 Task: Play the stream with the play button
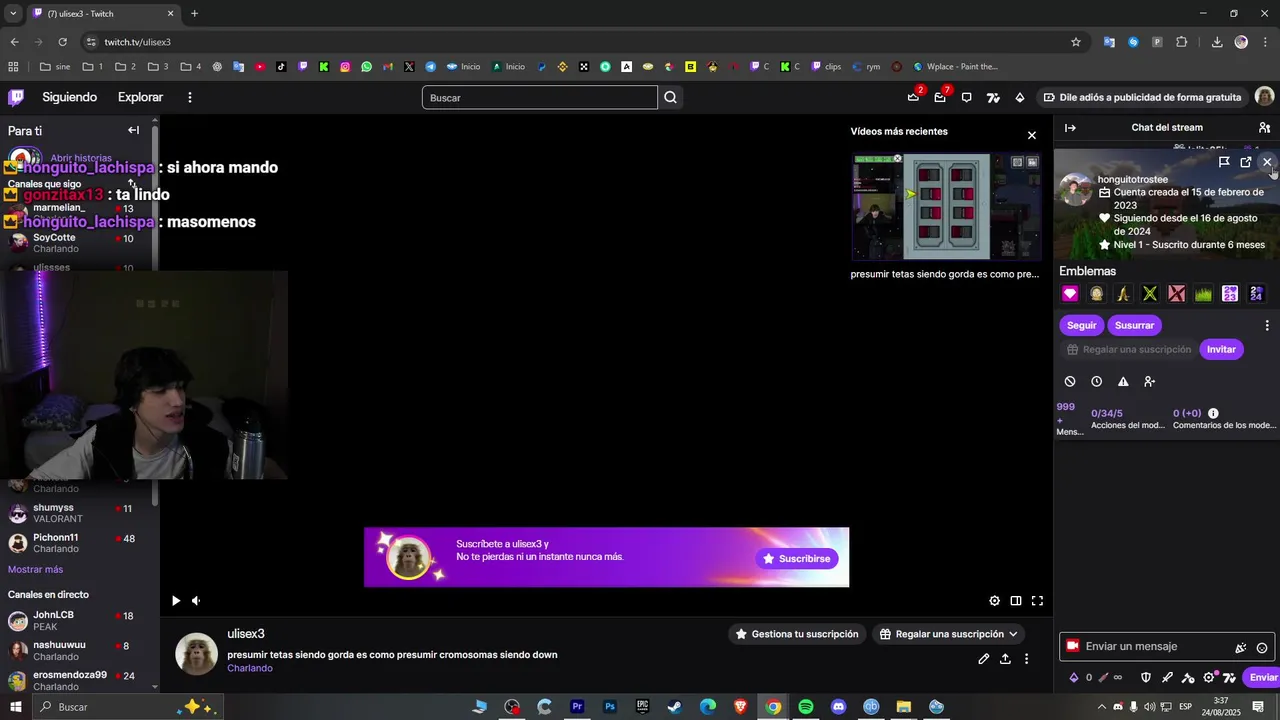[x=176, y=600]
